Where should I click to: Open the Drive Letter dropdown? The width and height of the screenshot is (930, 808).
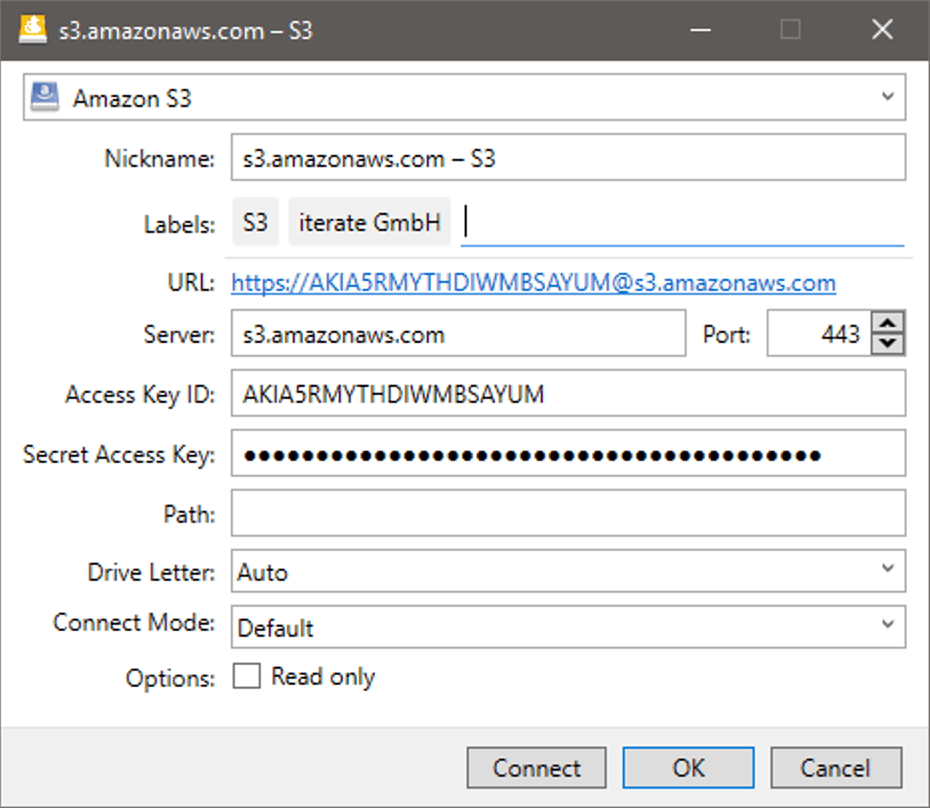(x=568, y=571)
